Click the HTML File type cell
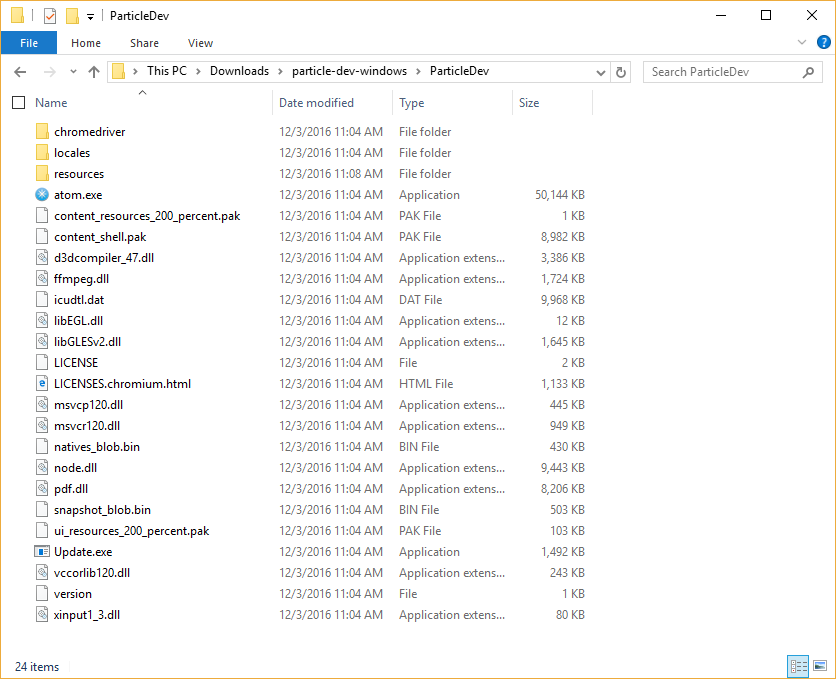 click(426, 384)
